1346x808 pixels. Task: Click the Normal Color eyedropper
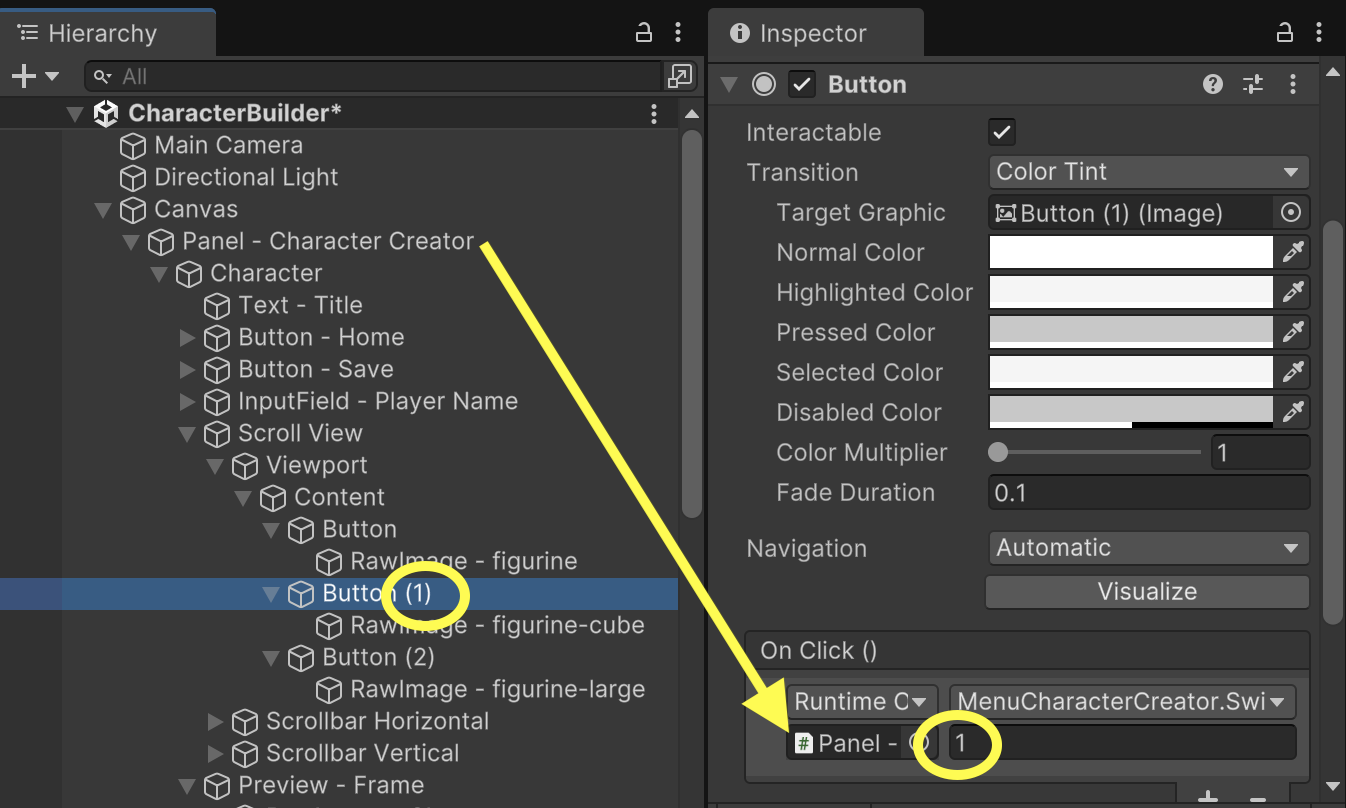tap(1293, 252)
